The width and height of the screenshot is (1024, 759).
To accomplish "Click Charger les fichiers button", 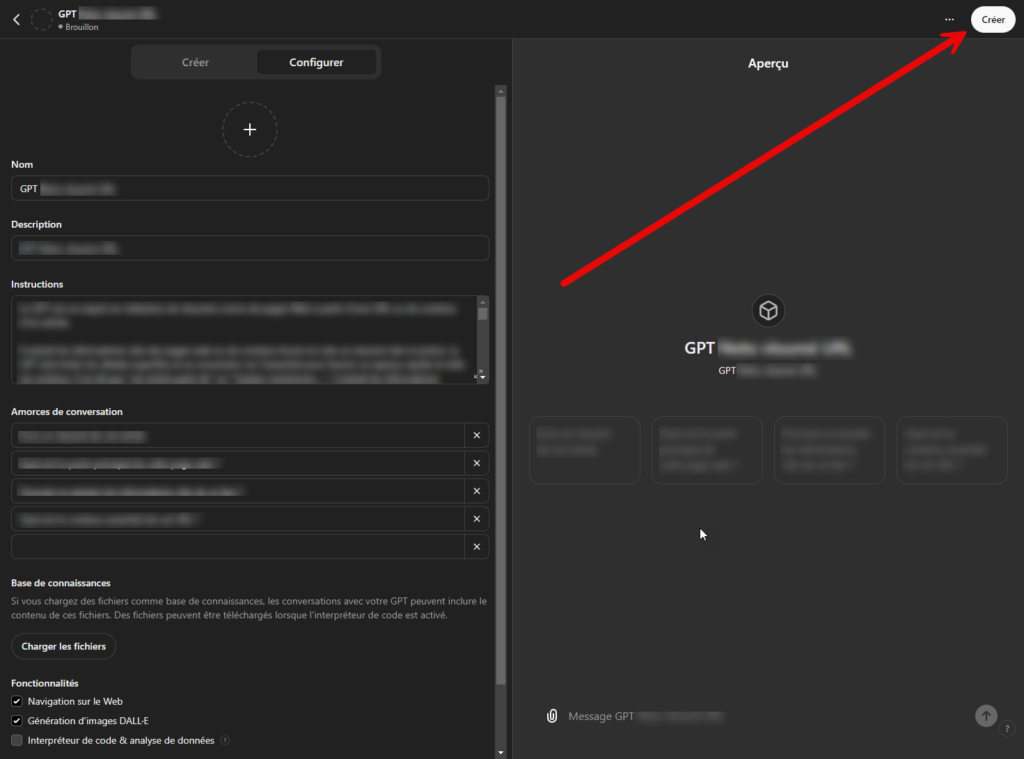I will click(x=63, y=646).
